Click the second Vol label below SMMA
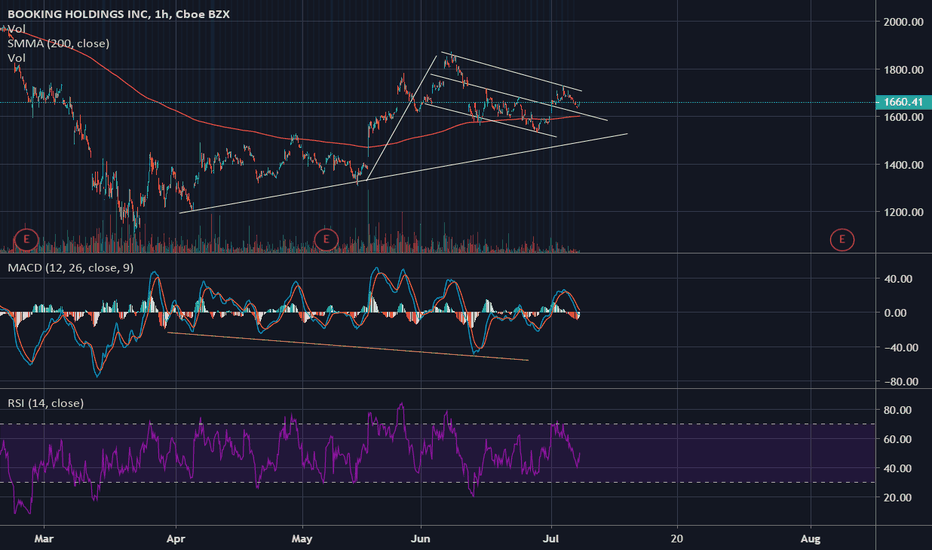Viewport: 932px width, 550px height. coord(17,58)
